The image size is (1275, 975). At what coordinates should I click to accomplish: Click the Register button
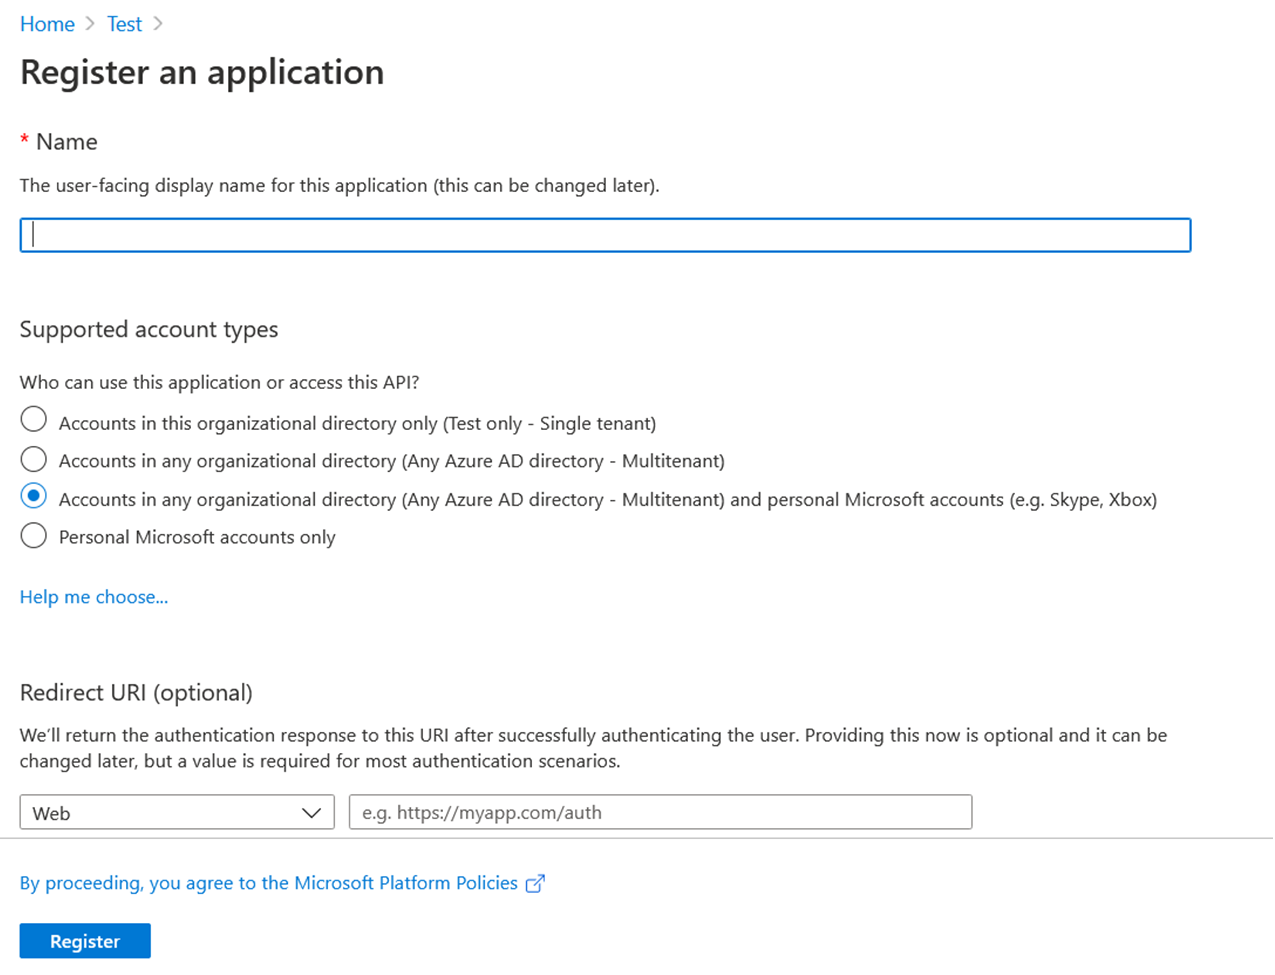click(x=84, y=940)
